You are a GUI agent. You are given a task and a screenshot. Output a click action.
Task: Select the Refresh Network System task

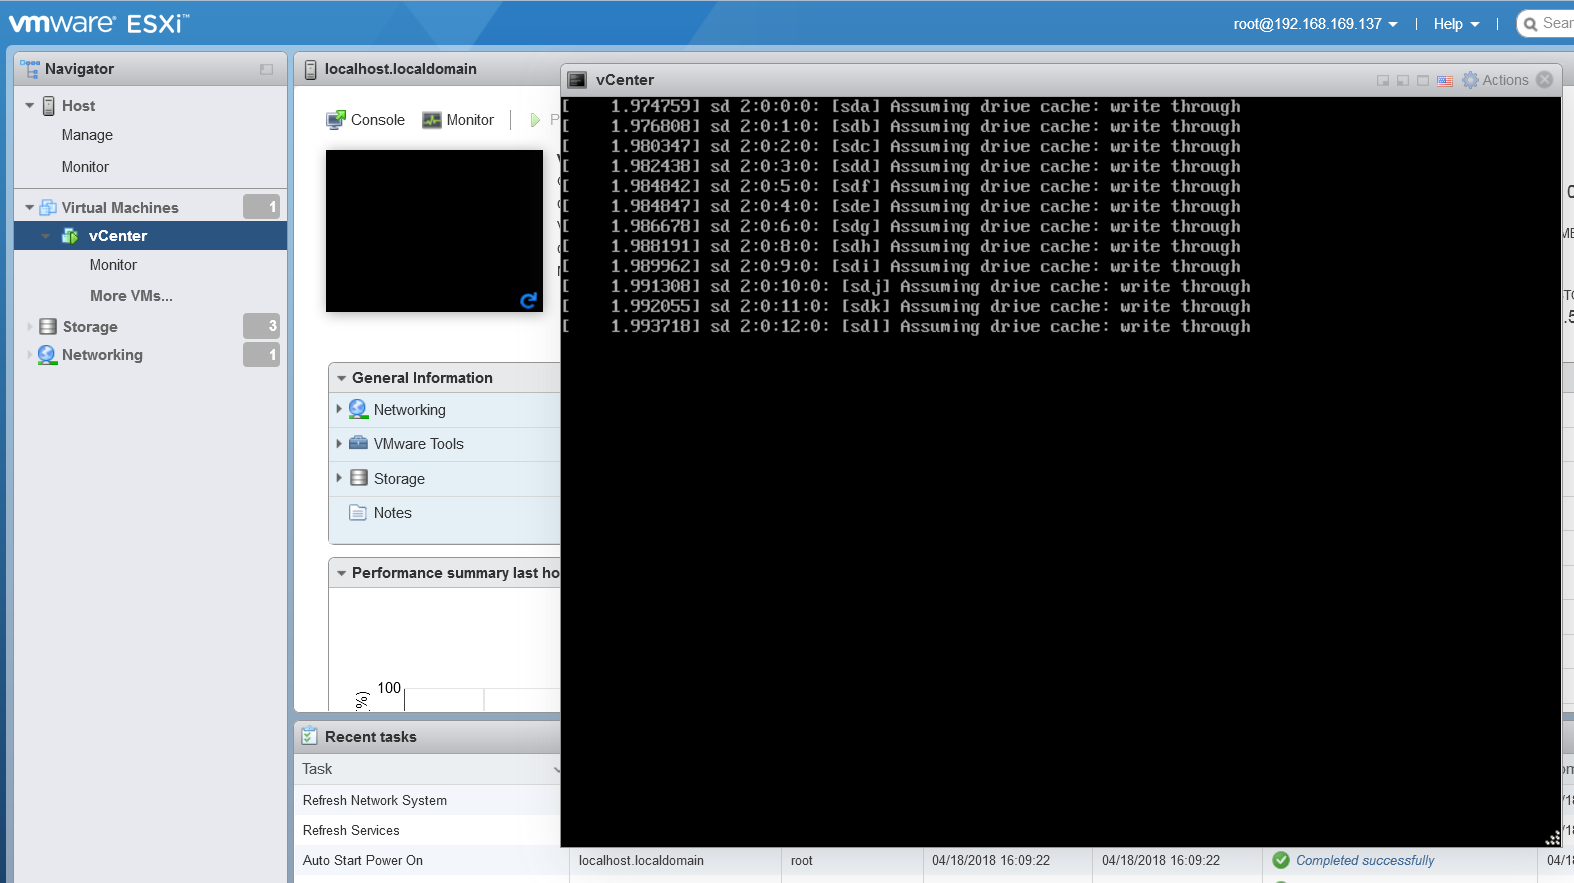[x=375, y=800]
